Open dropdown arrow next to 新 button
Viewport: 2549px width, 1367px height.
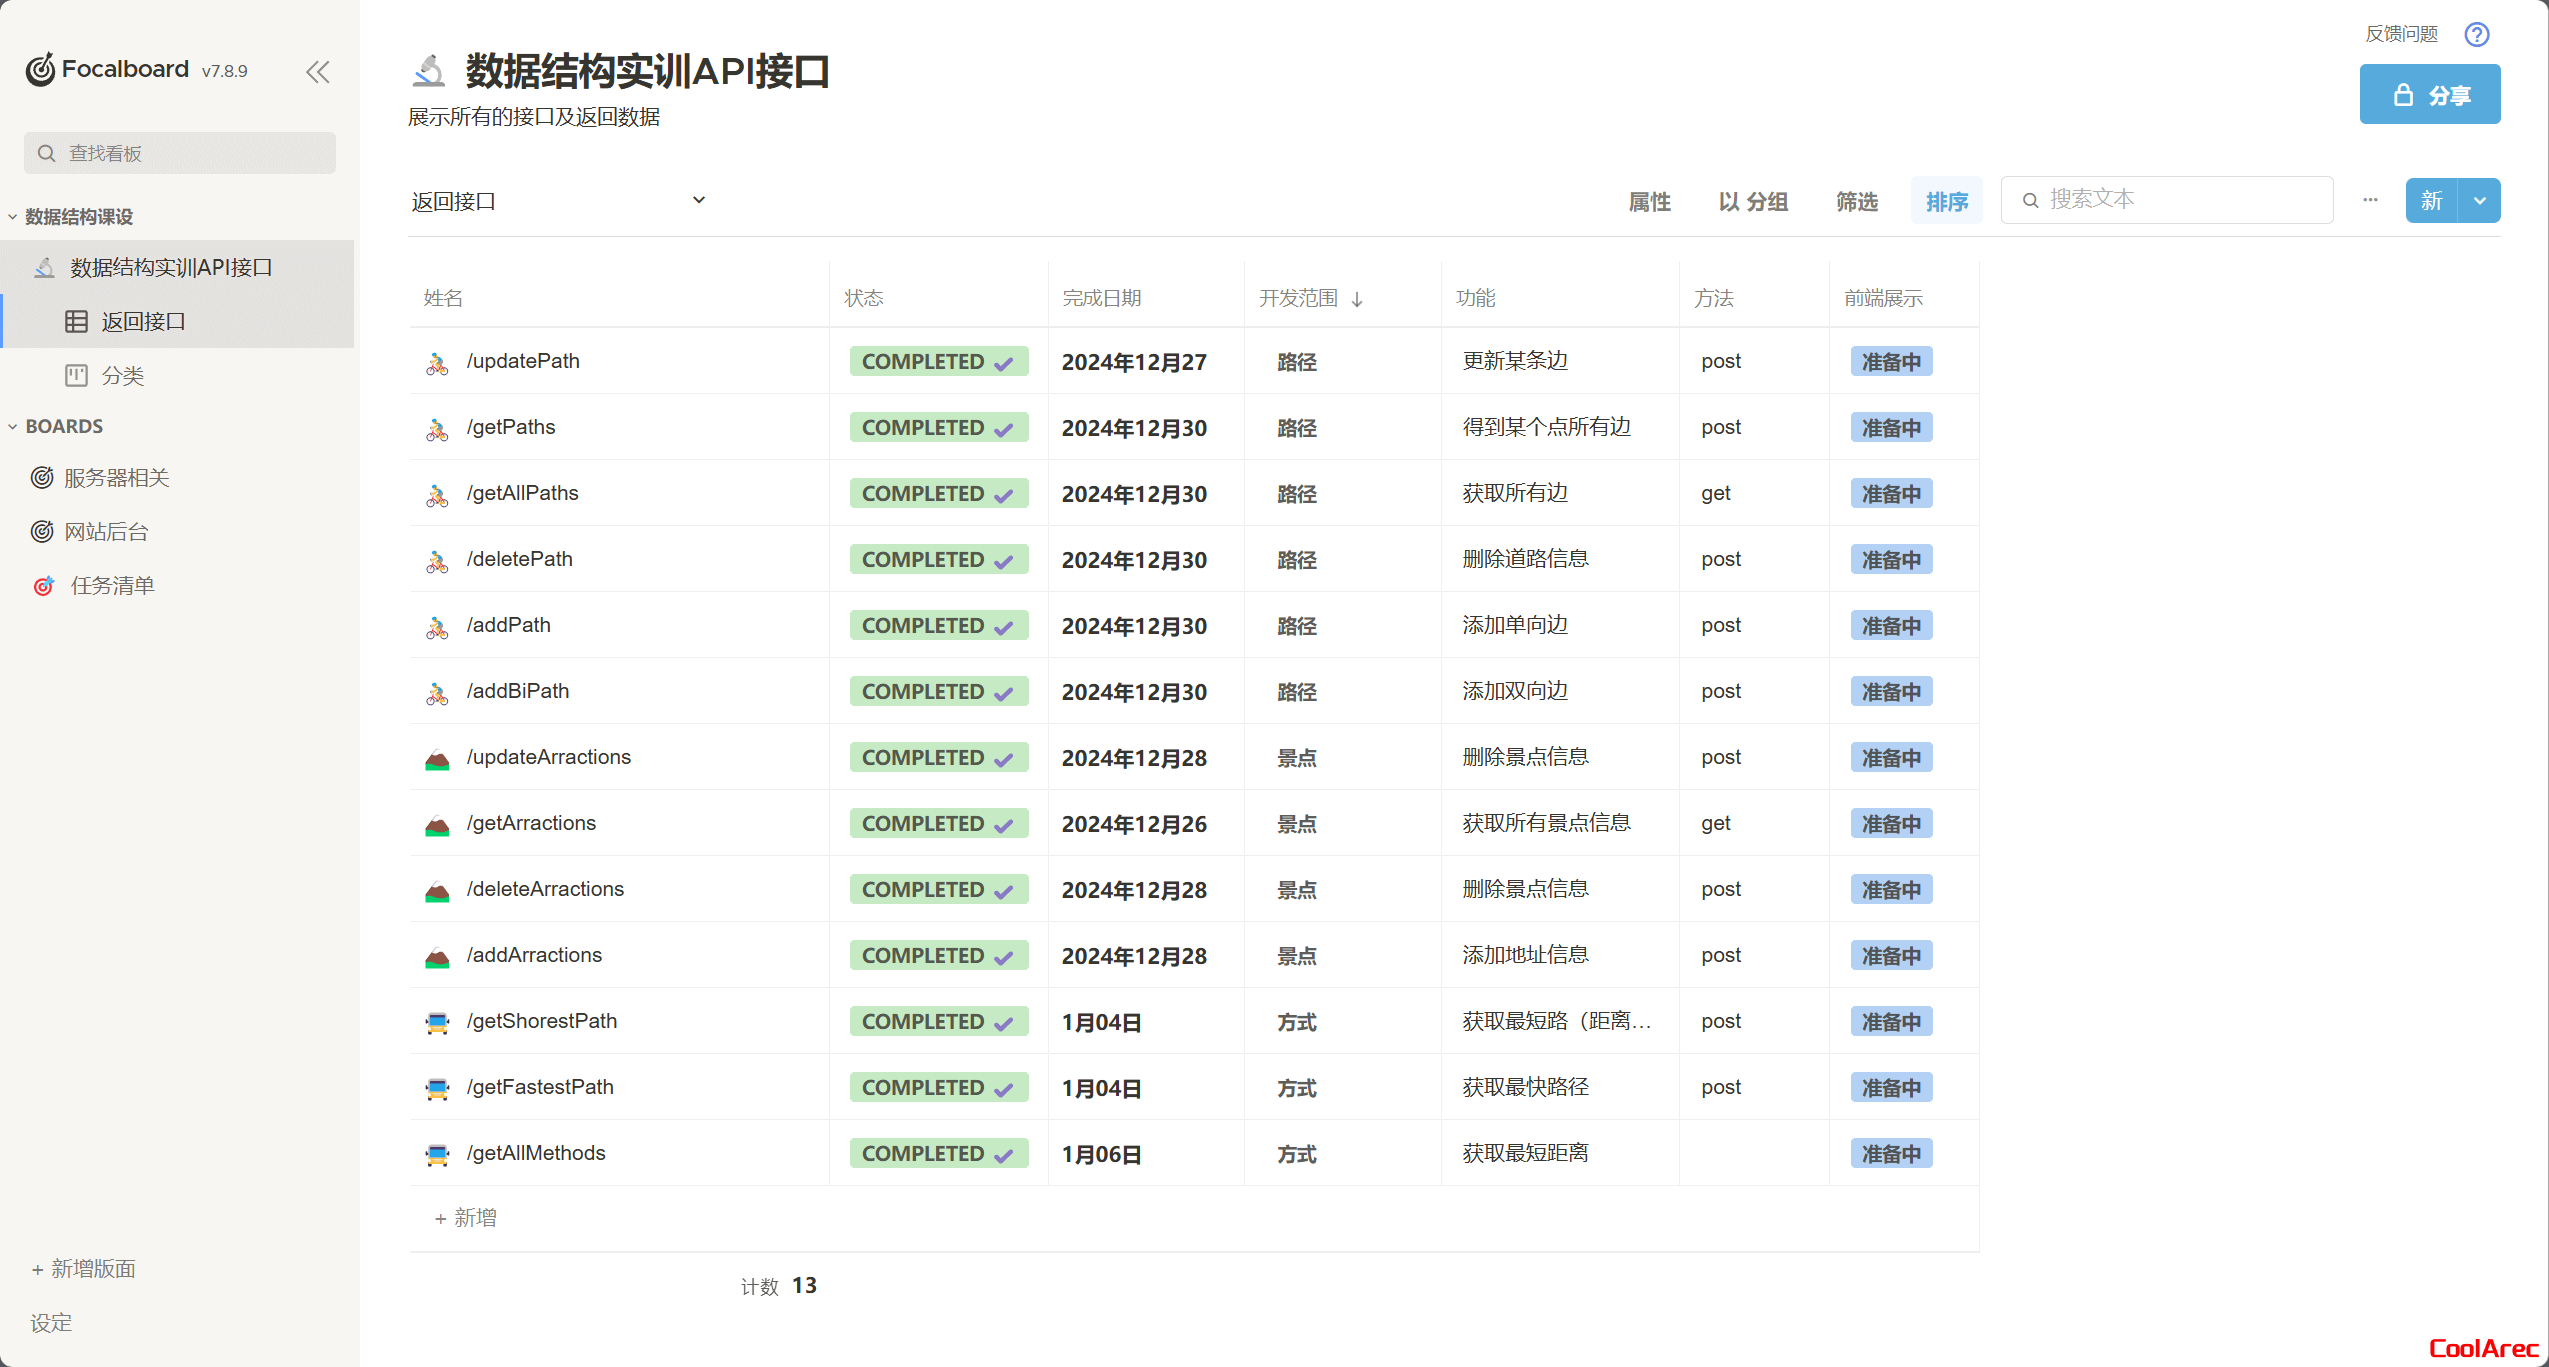pyautogui.click(x=2480, y=201)
